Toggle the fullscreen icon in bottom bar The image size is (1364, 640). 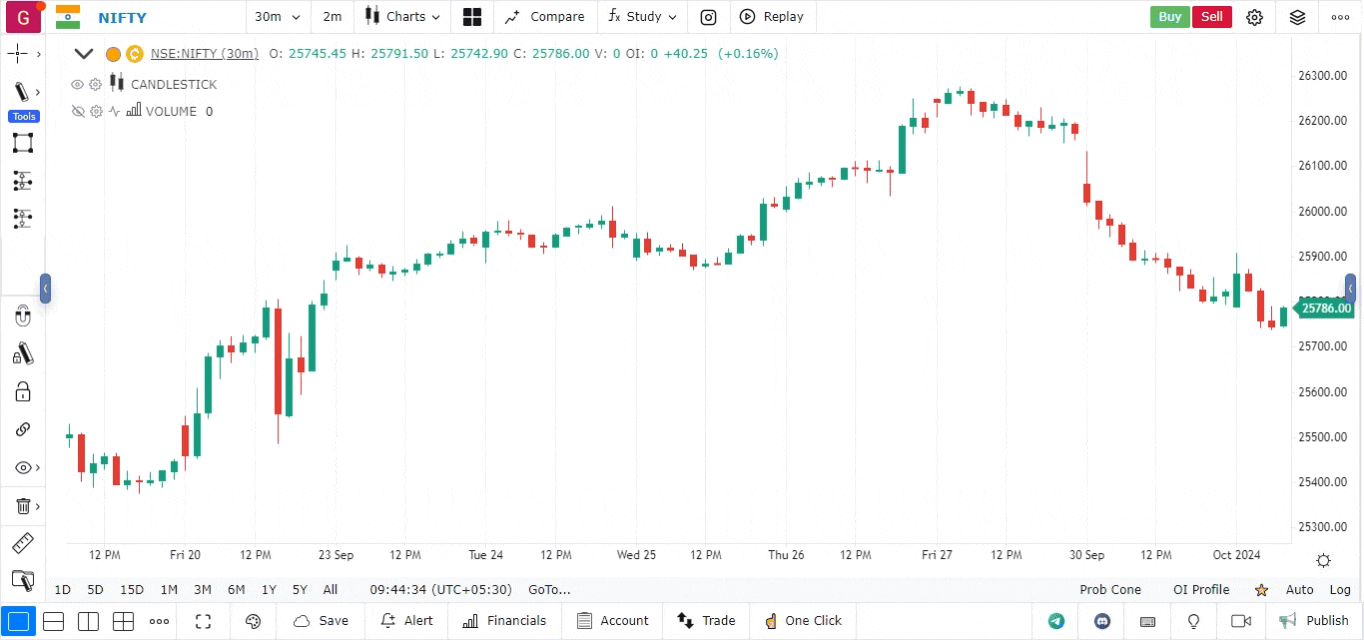tap(203, 621)
